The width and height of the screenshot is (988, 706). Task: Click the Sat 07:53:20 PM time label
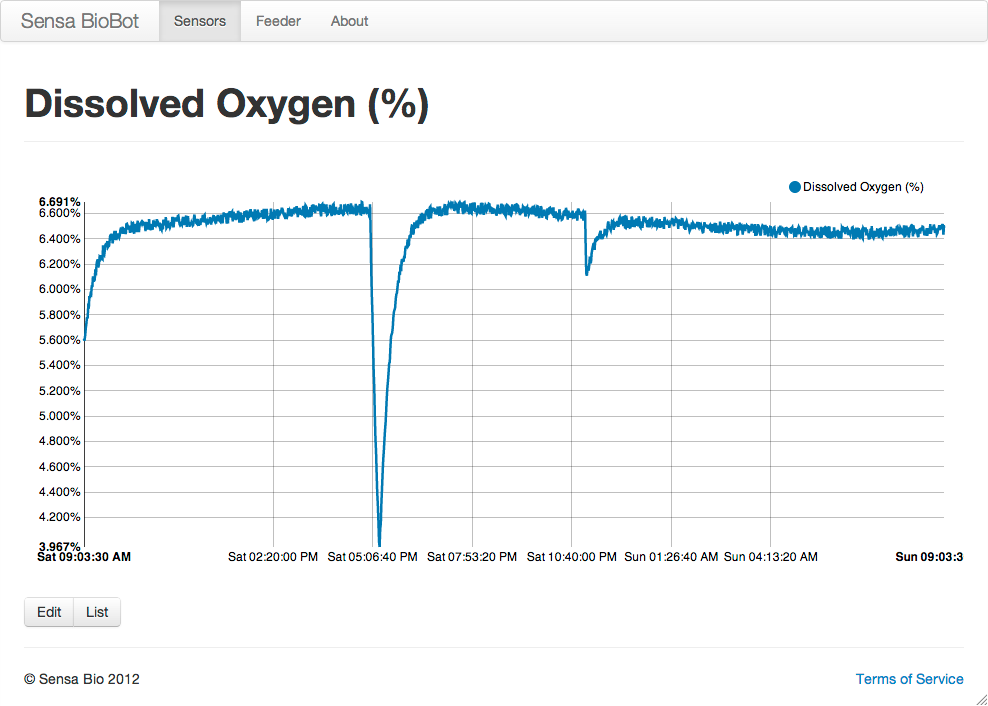pyautogui.click(x=472, y=557)
